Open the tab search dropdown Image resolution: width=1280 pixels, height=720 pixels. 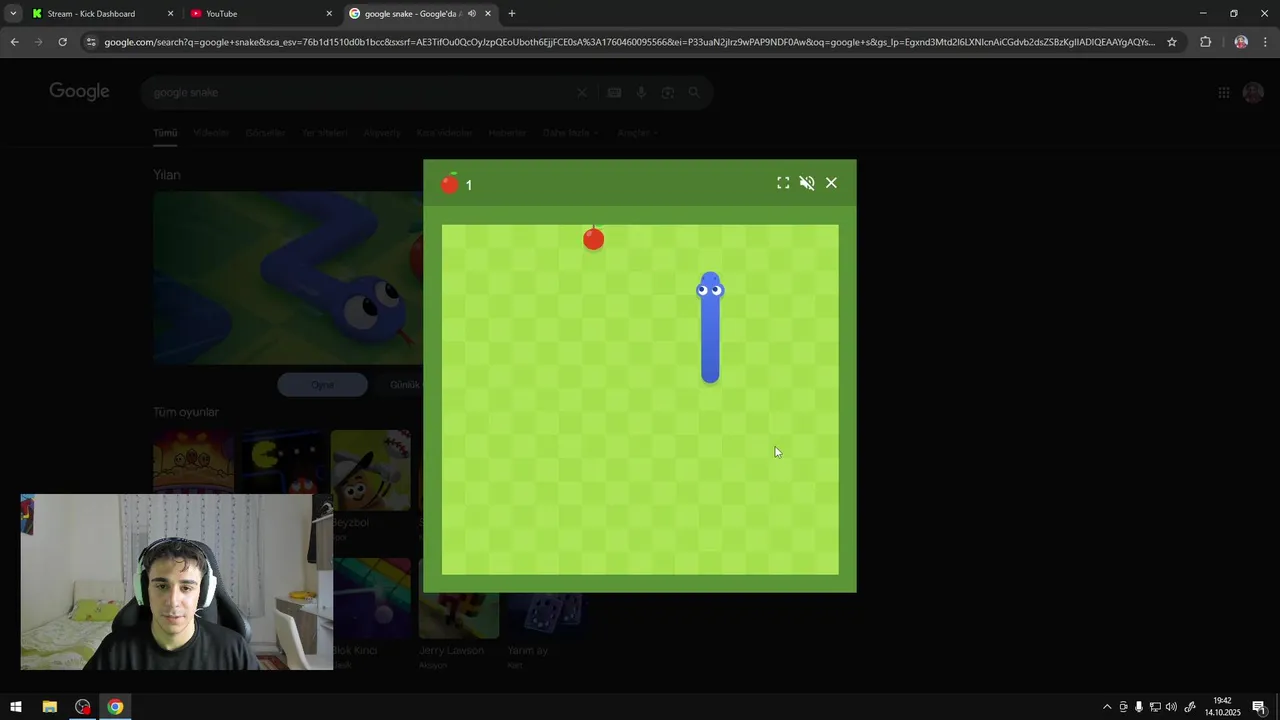pyautogui.click(x=13, y=14)
